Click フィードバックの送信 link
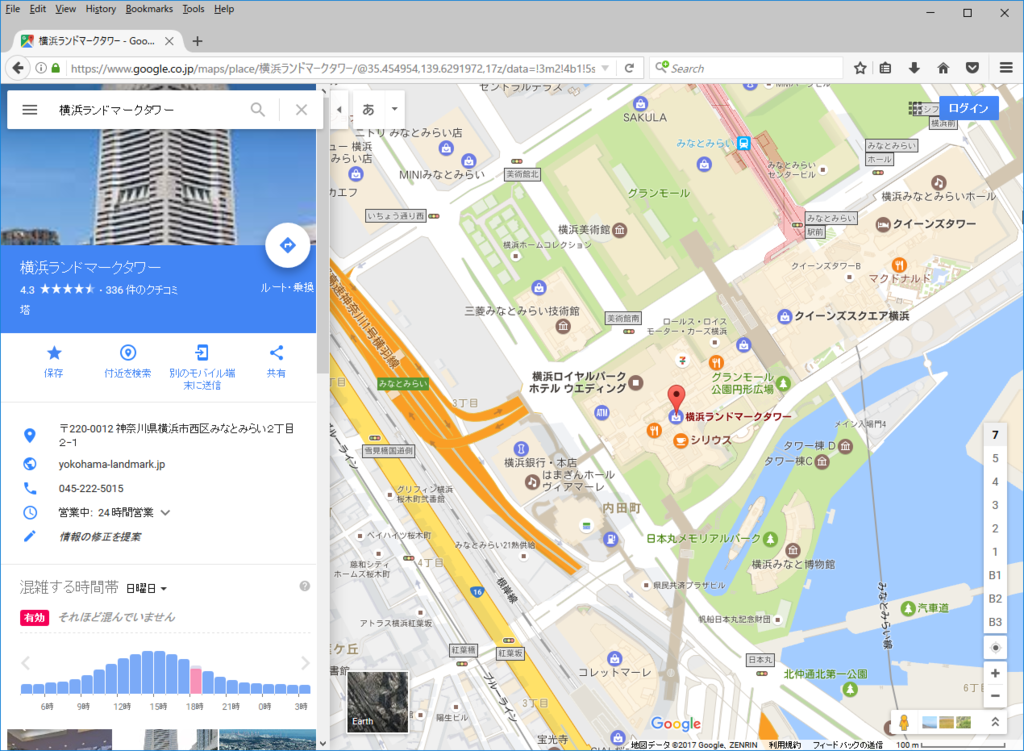Image resolution: width=1024 pixels, height=751 pixels. 848,745
